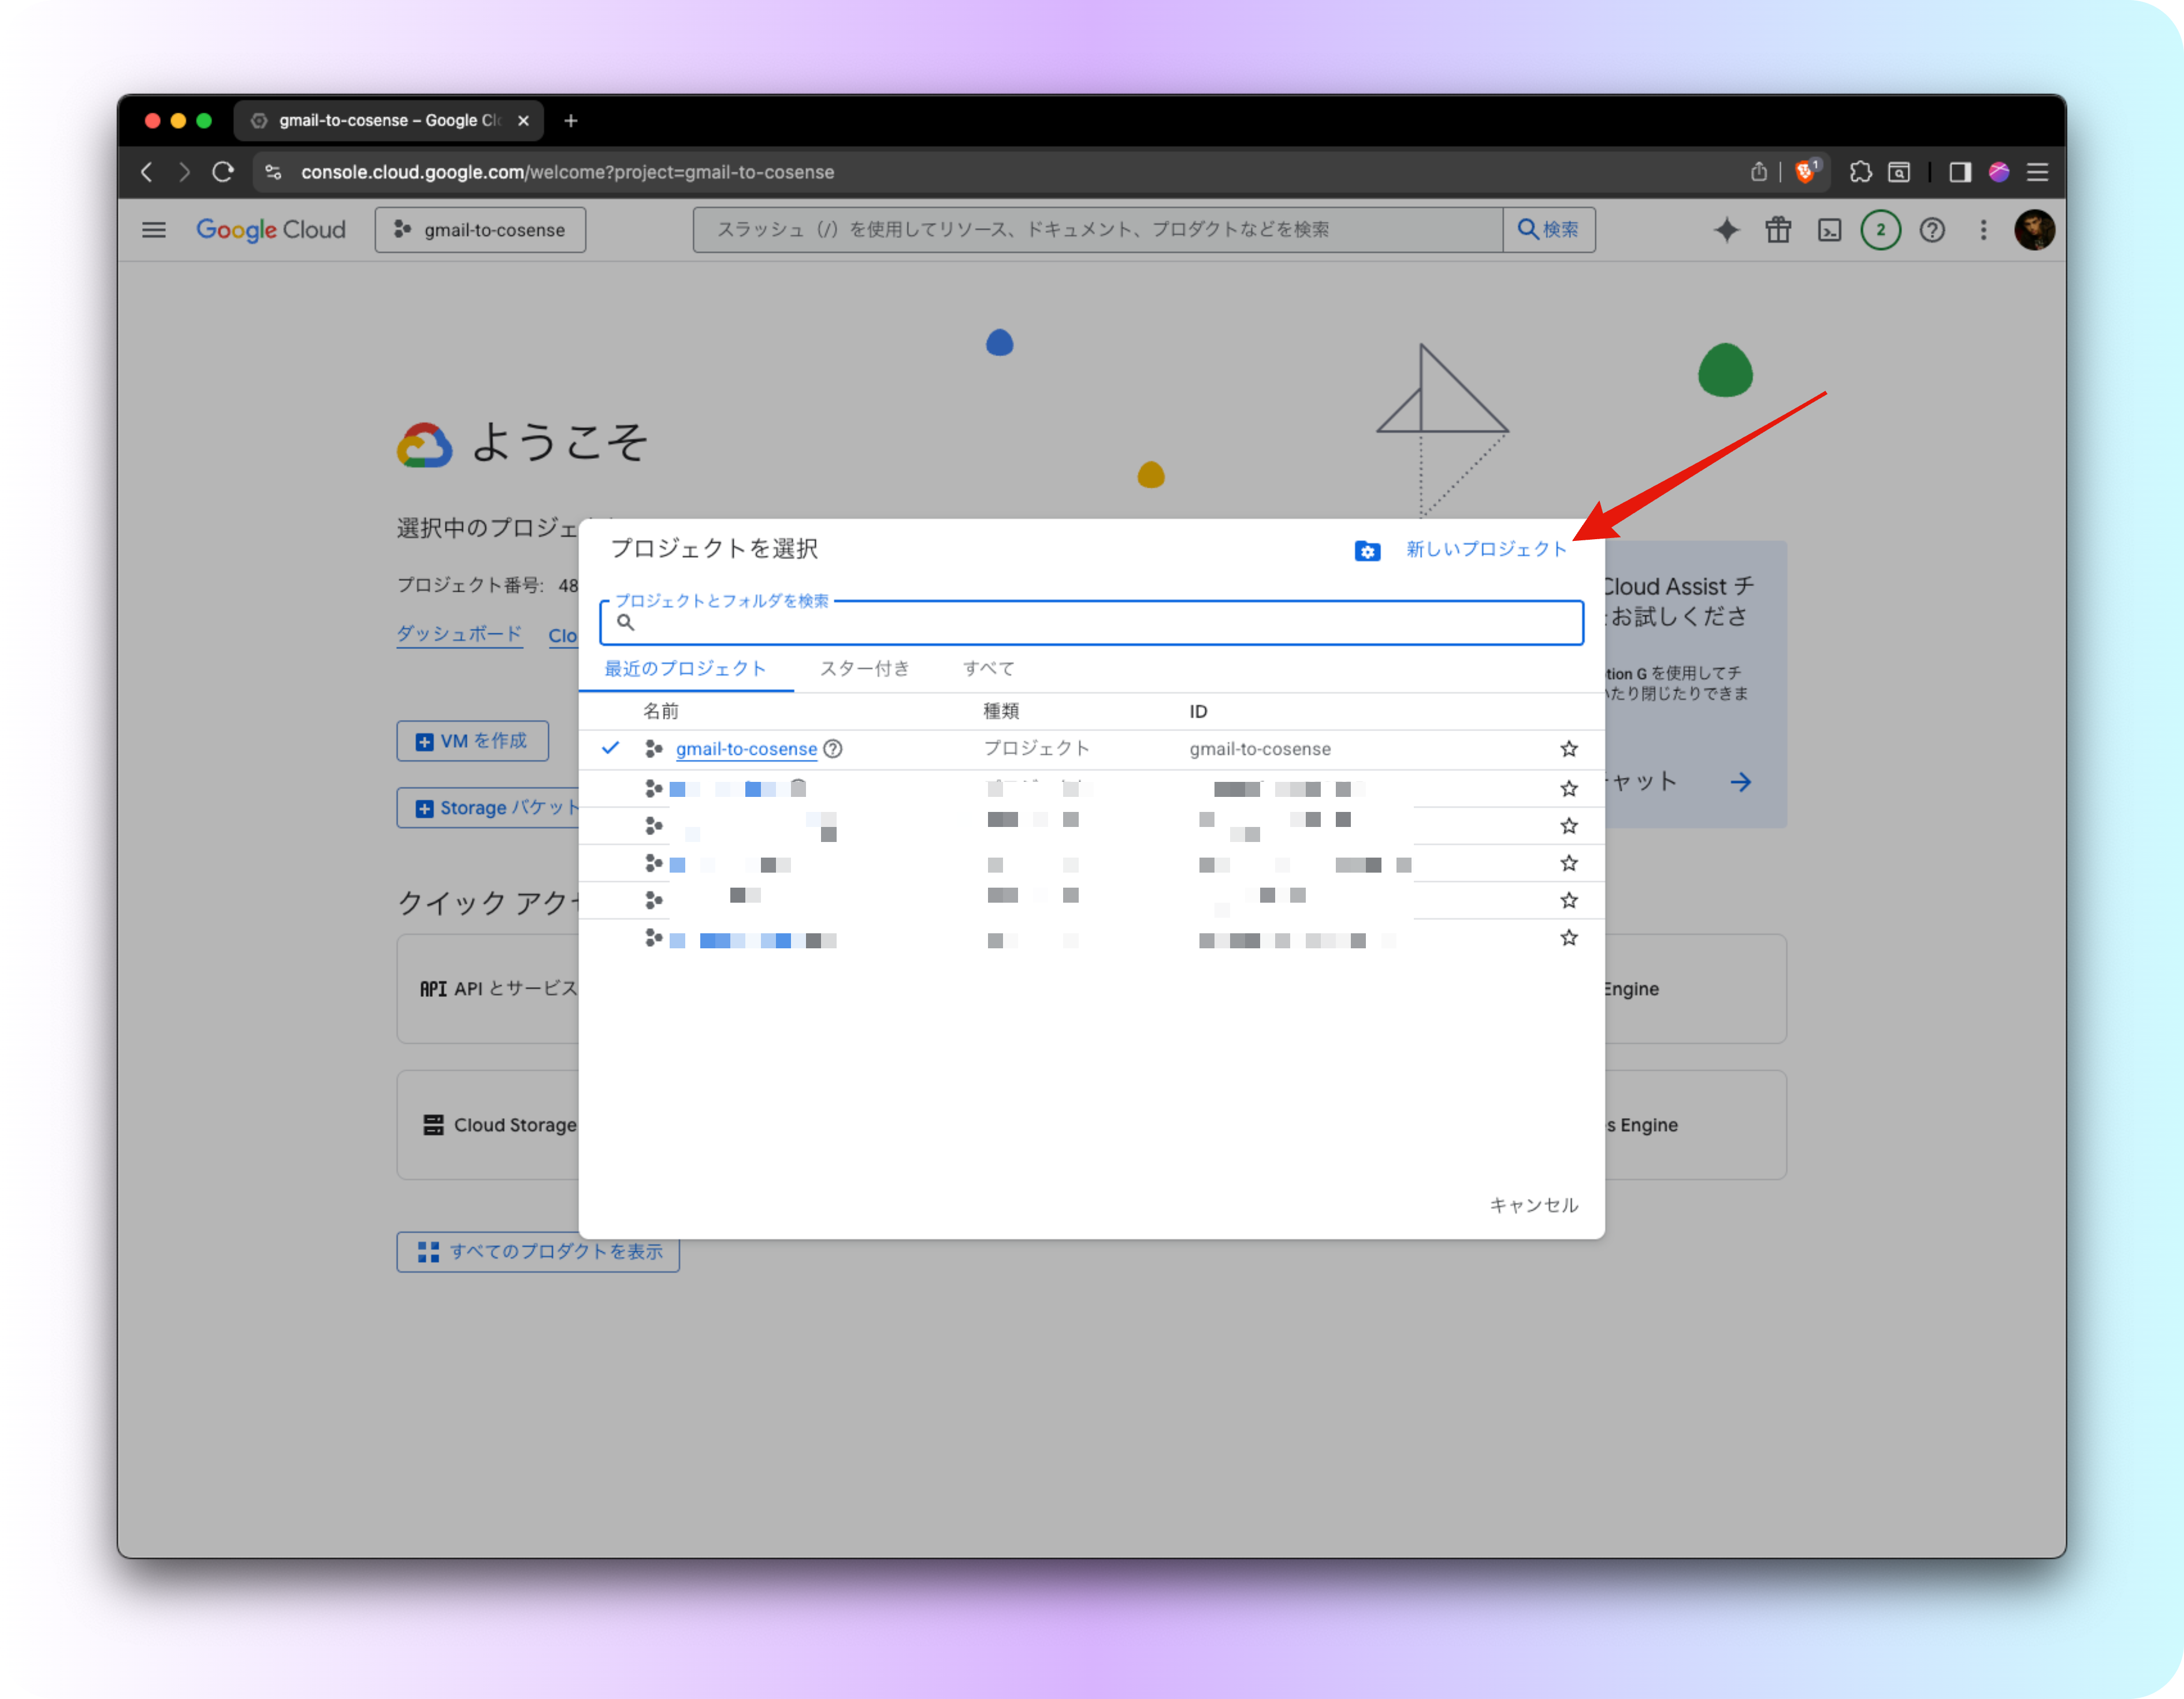
Task: Open the help question mark menu in header
Action: [1932, 230]
